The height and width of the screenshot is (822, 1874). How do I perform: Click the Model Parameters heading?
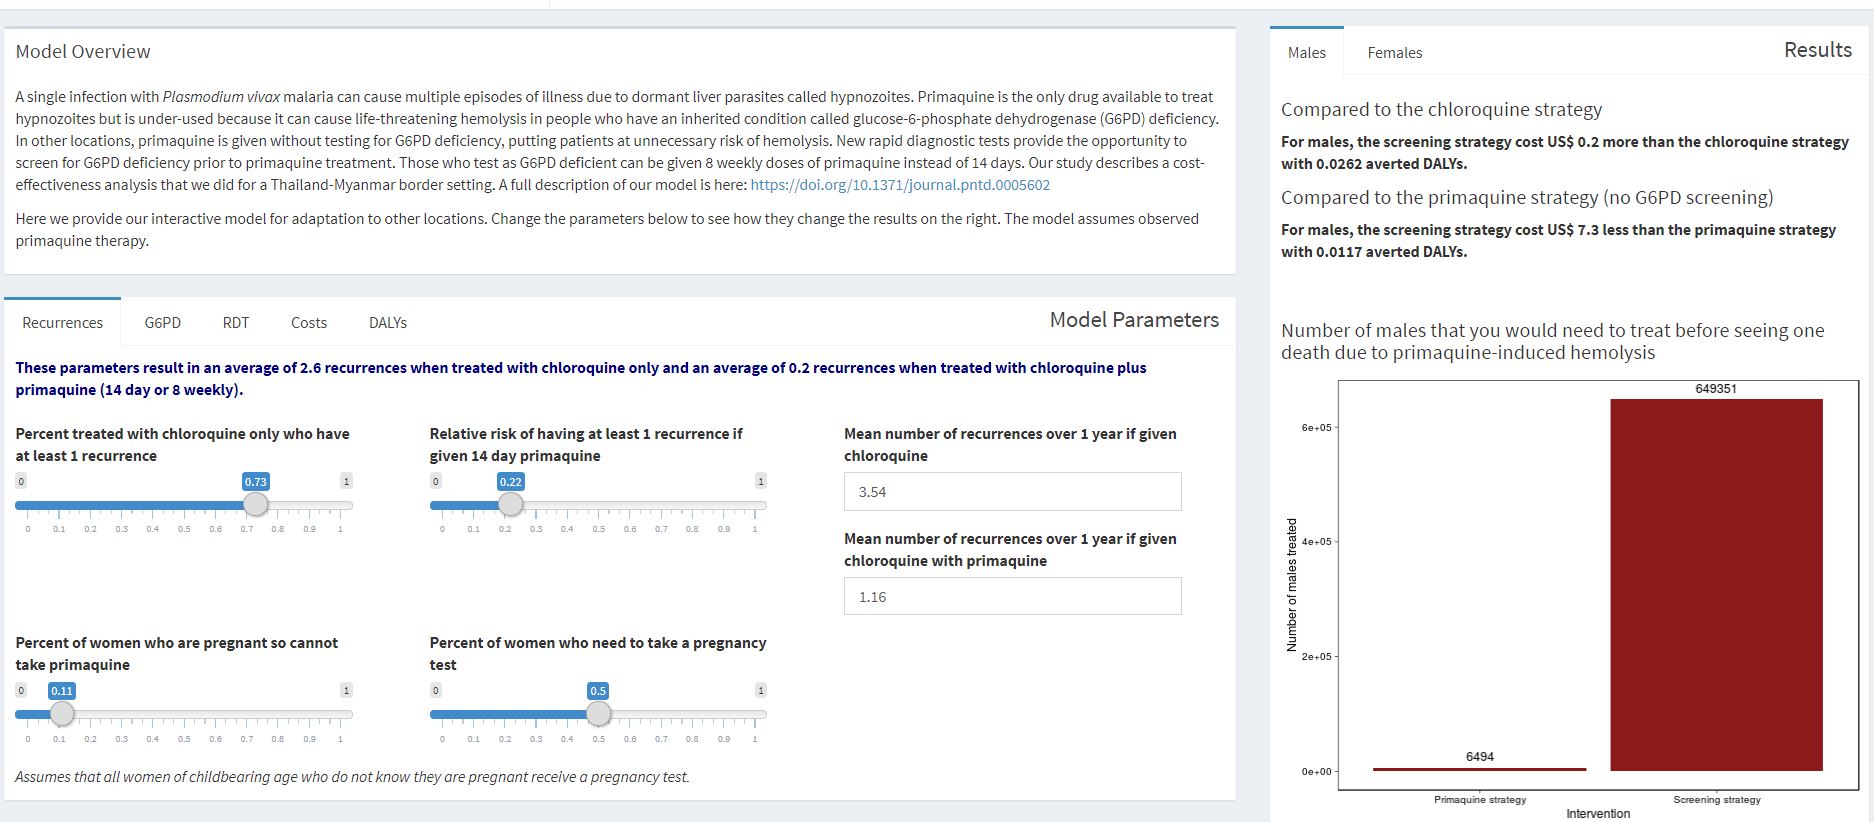[1133, 320]
